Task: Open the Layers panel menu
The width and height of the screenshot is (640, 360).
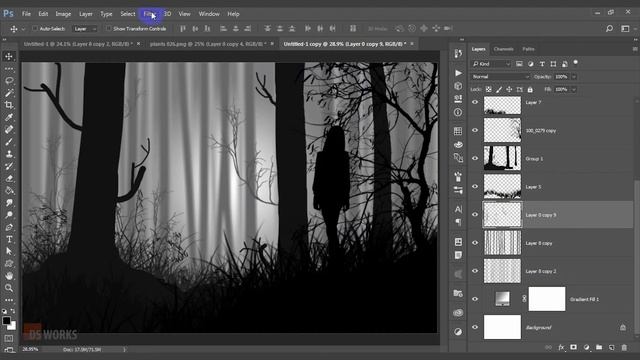Action: [635, 49]
